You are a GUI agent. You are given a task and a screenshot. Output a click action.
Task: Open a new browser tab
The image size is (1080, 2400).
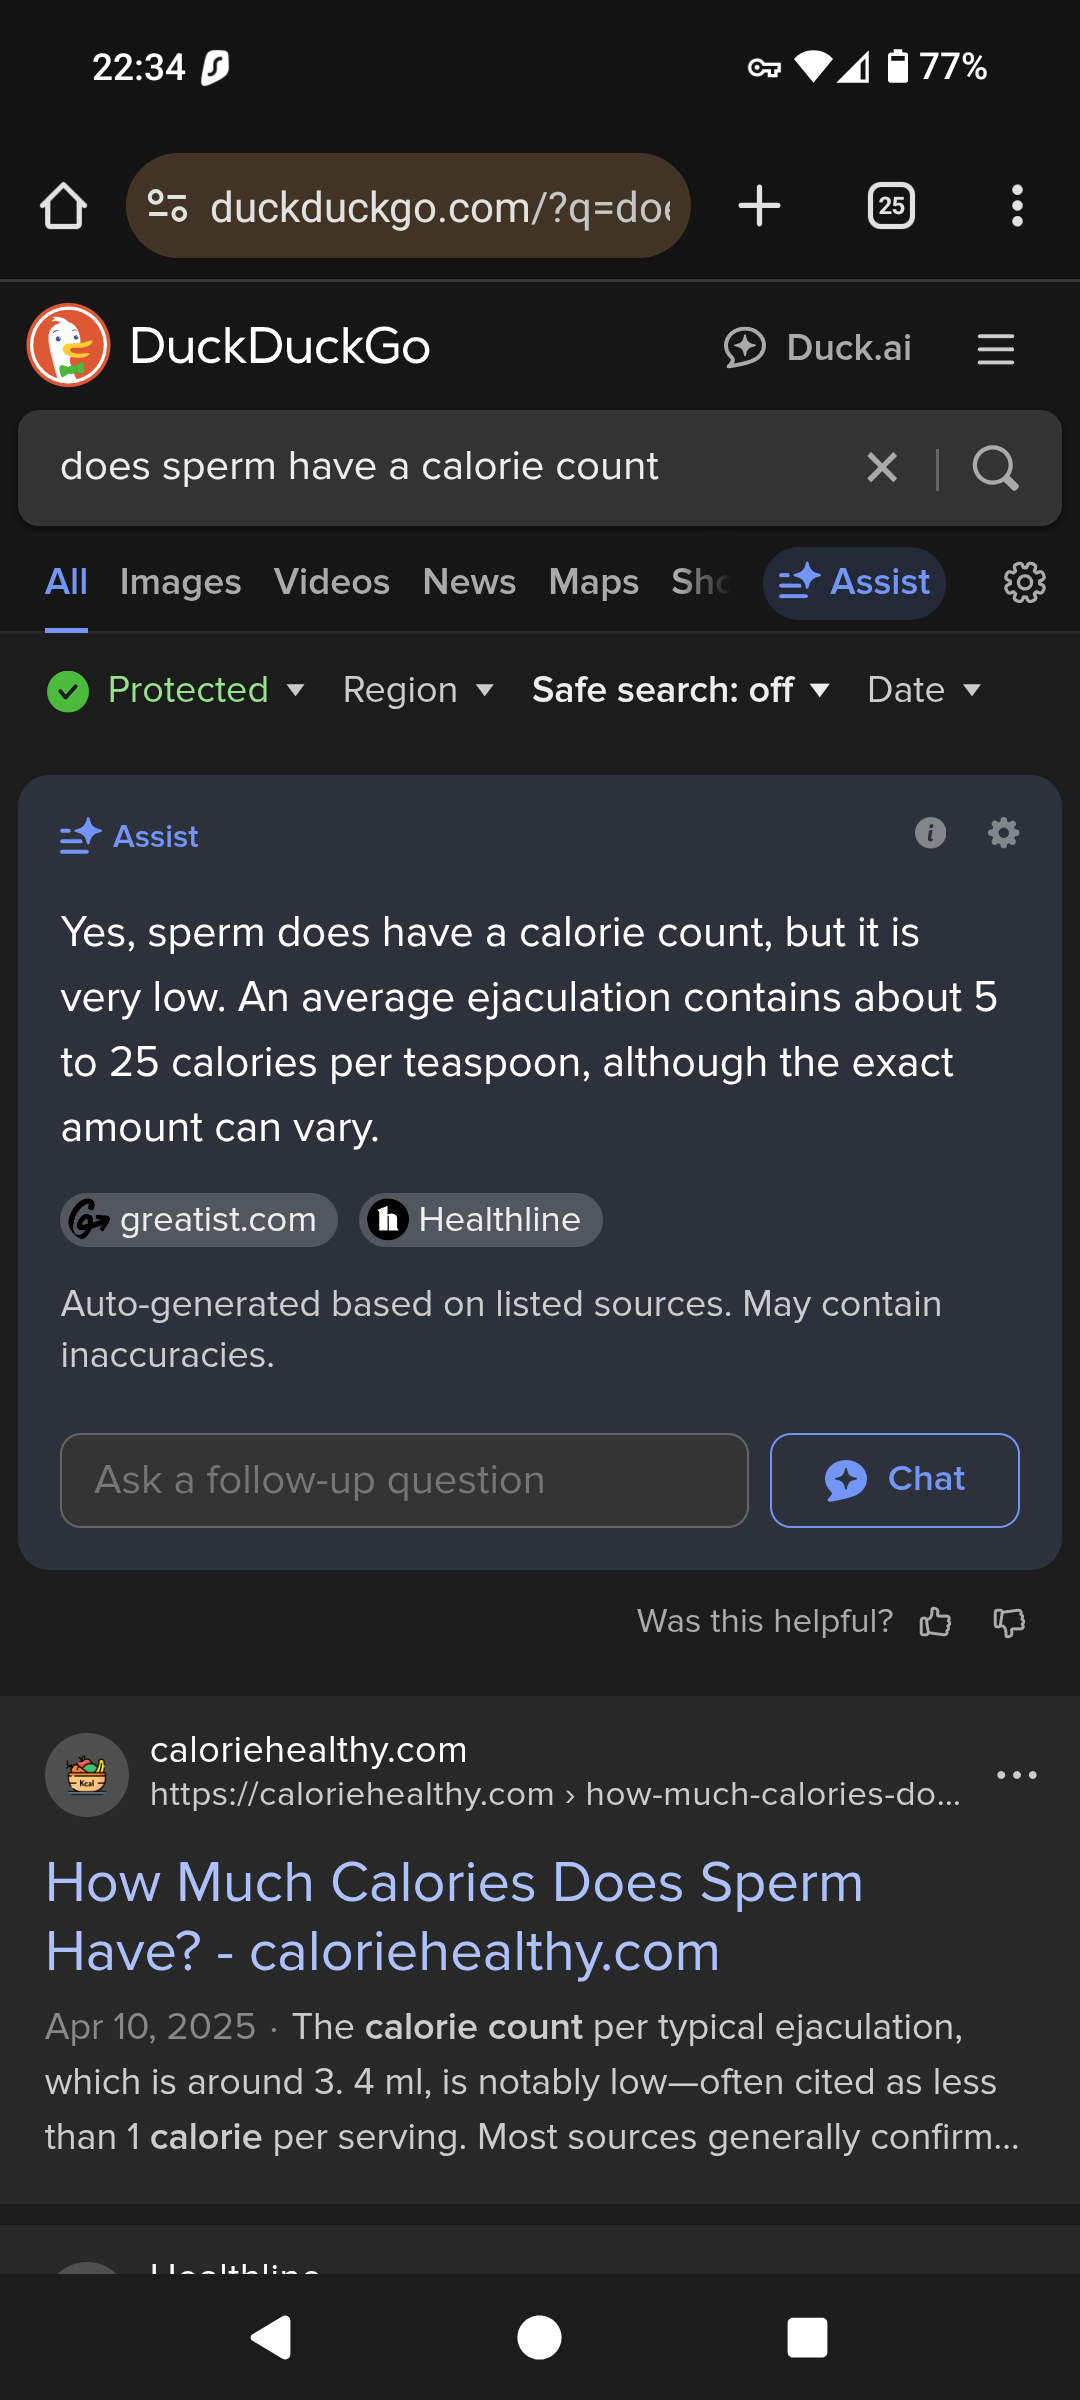pyautogui.click(x=759, y=206)
